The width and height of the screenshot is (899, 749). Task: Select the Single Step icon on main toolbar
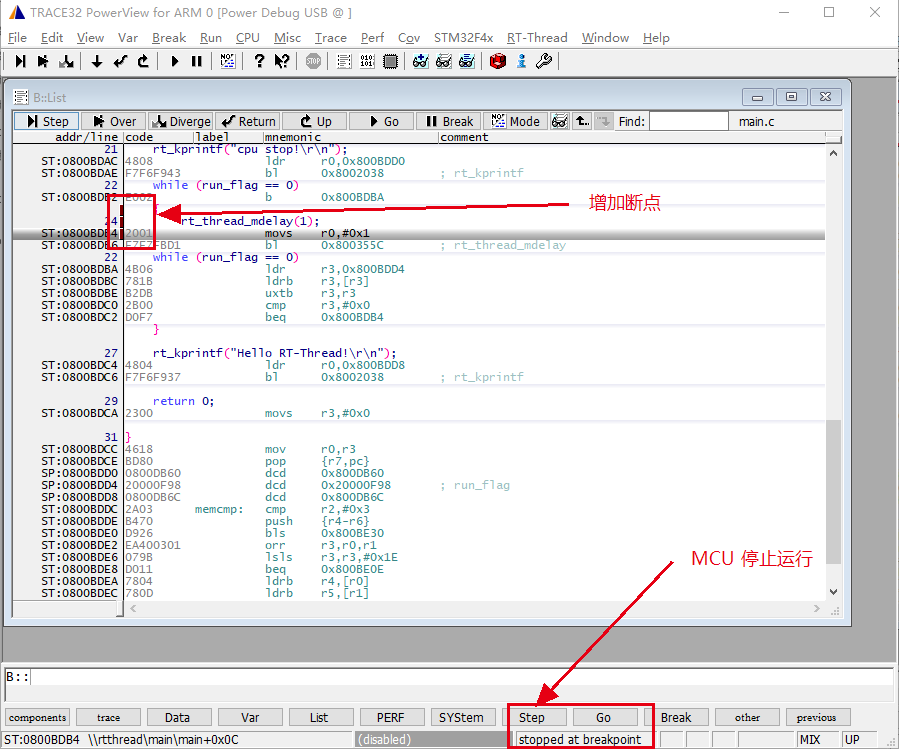pos(20,61)
